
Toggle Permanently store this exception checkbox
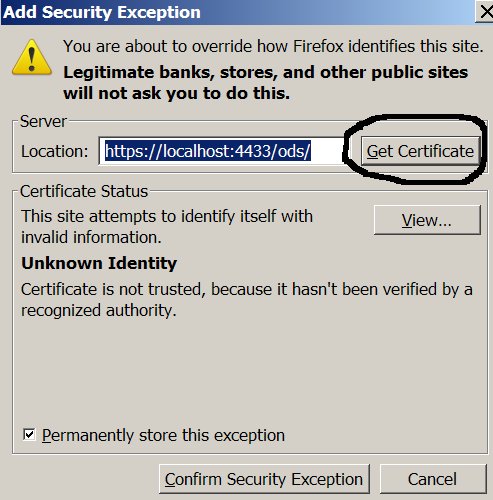pos(29,434)
